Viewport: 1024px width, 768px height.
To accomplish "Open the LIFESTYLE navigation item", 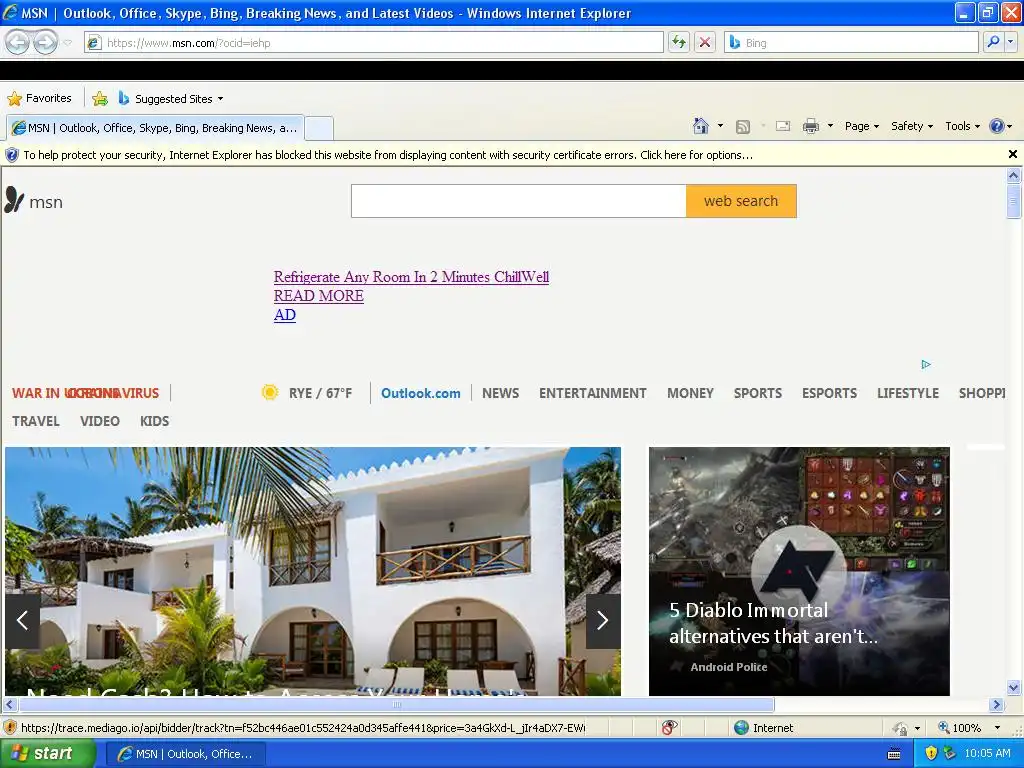I will (x=908, y=393).
